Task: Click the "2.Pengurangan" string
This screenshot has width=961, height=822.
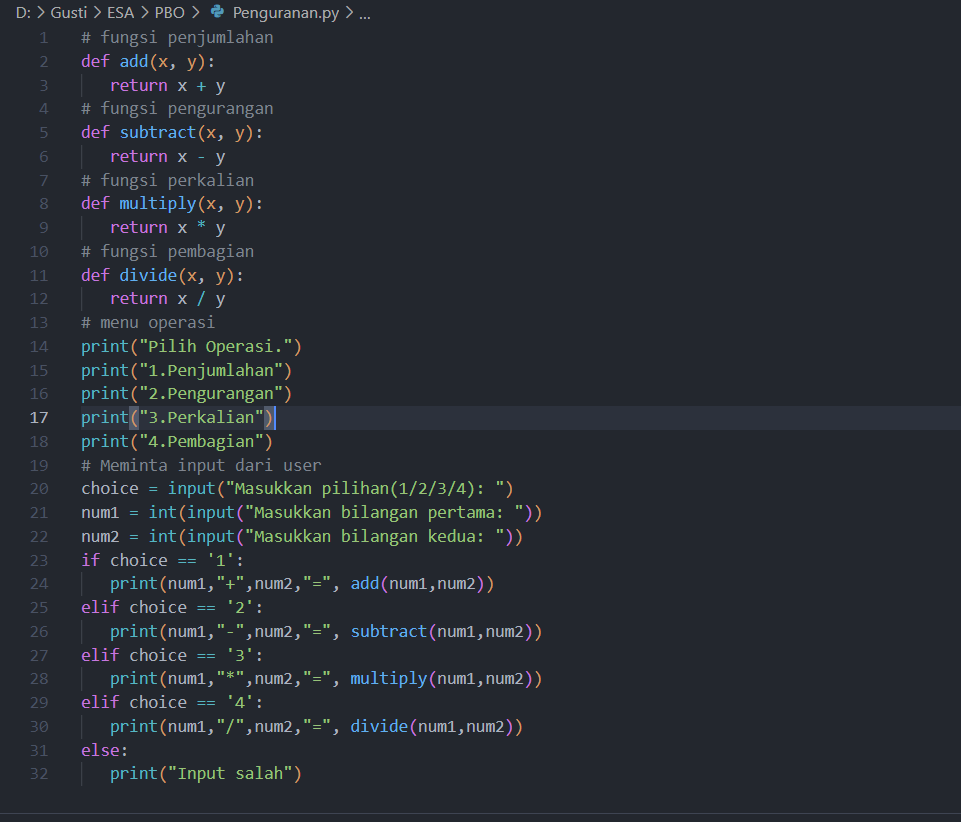Action: (211, 394)
